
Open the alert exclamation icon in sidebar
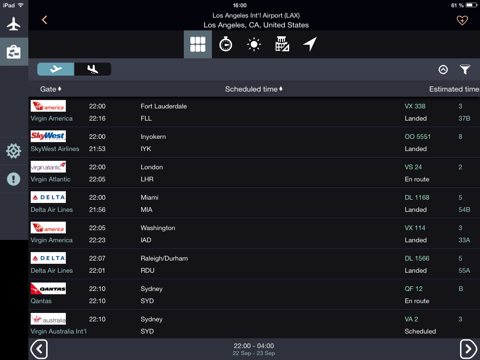point(13,179)
